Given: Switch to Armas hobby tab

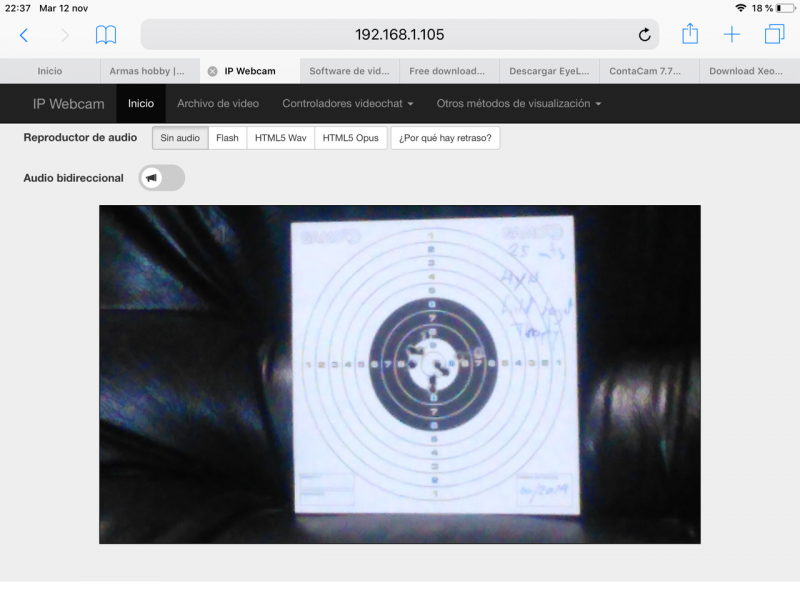Looking at the screenshot, I should click(x=147, y=71).
